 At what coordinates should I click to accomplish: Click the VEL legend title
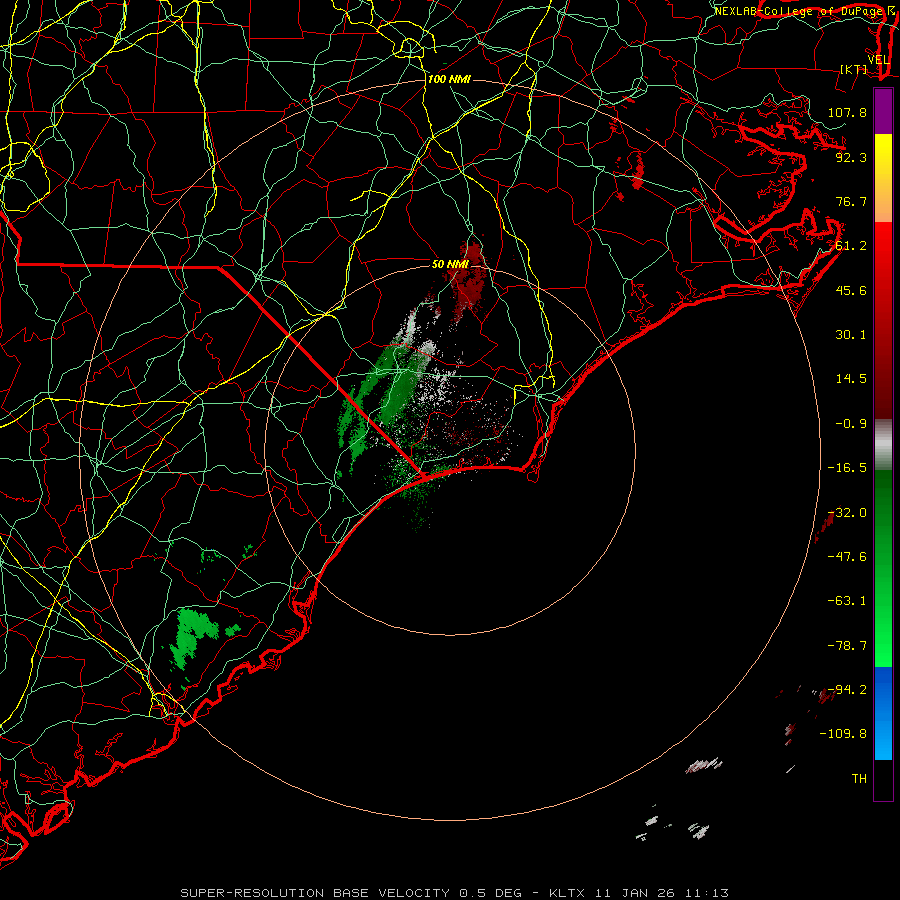[x=878, y=60]
